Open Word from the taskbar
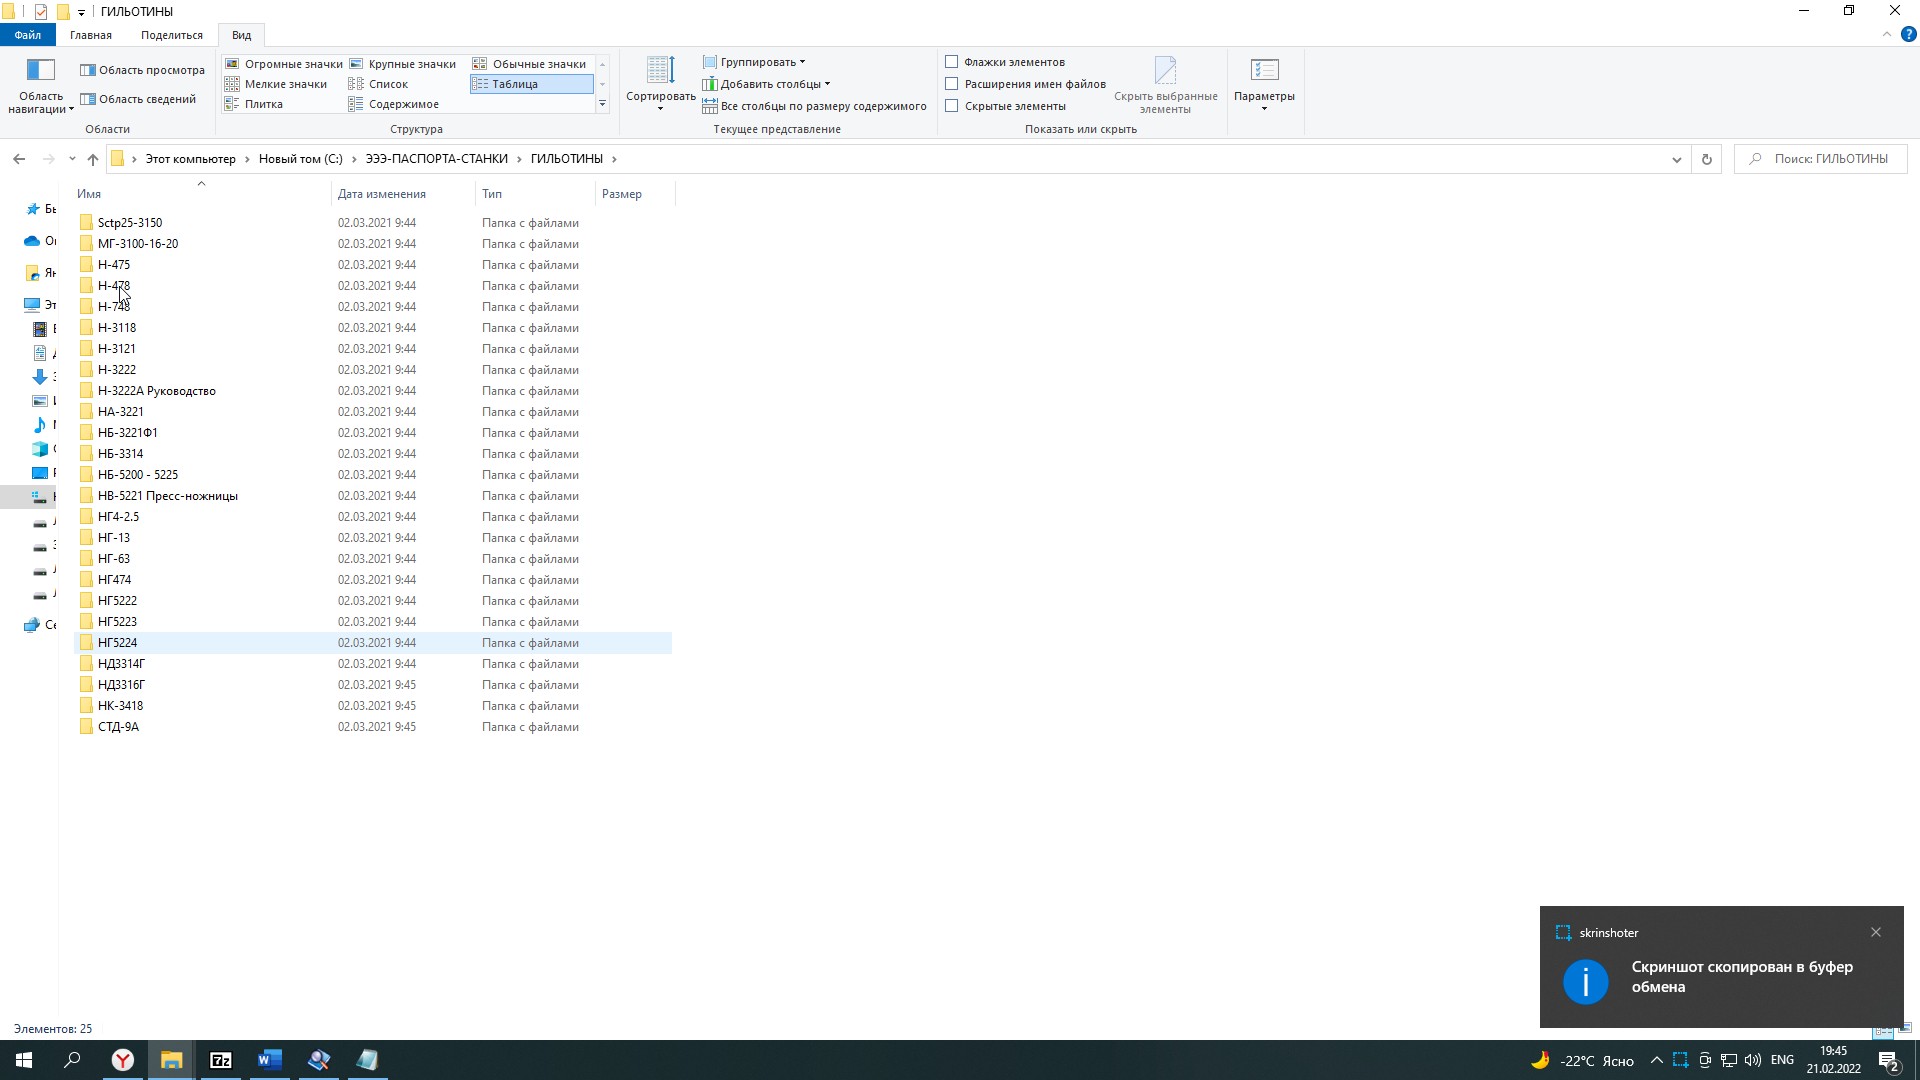1920x1080 pixels. pos(269,1060)
